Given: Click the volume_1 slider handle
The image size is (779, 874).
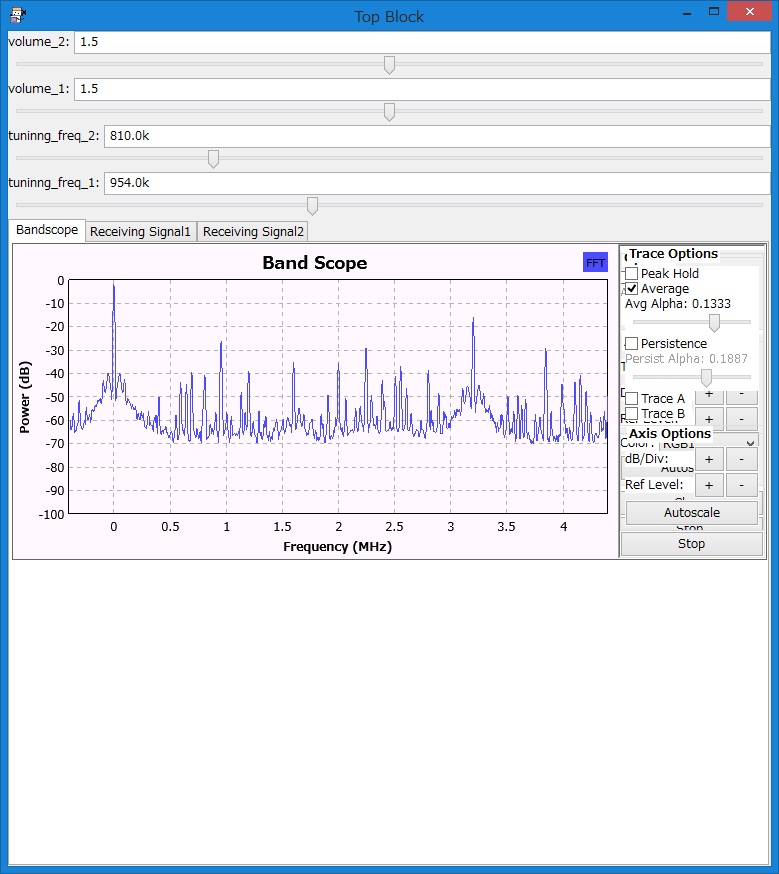Looking at the screenshot, I should [x=390, y=111].
